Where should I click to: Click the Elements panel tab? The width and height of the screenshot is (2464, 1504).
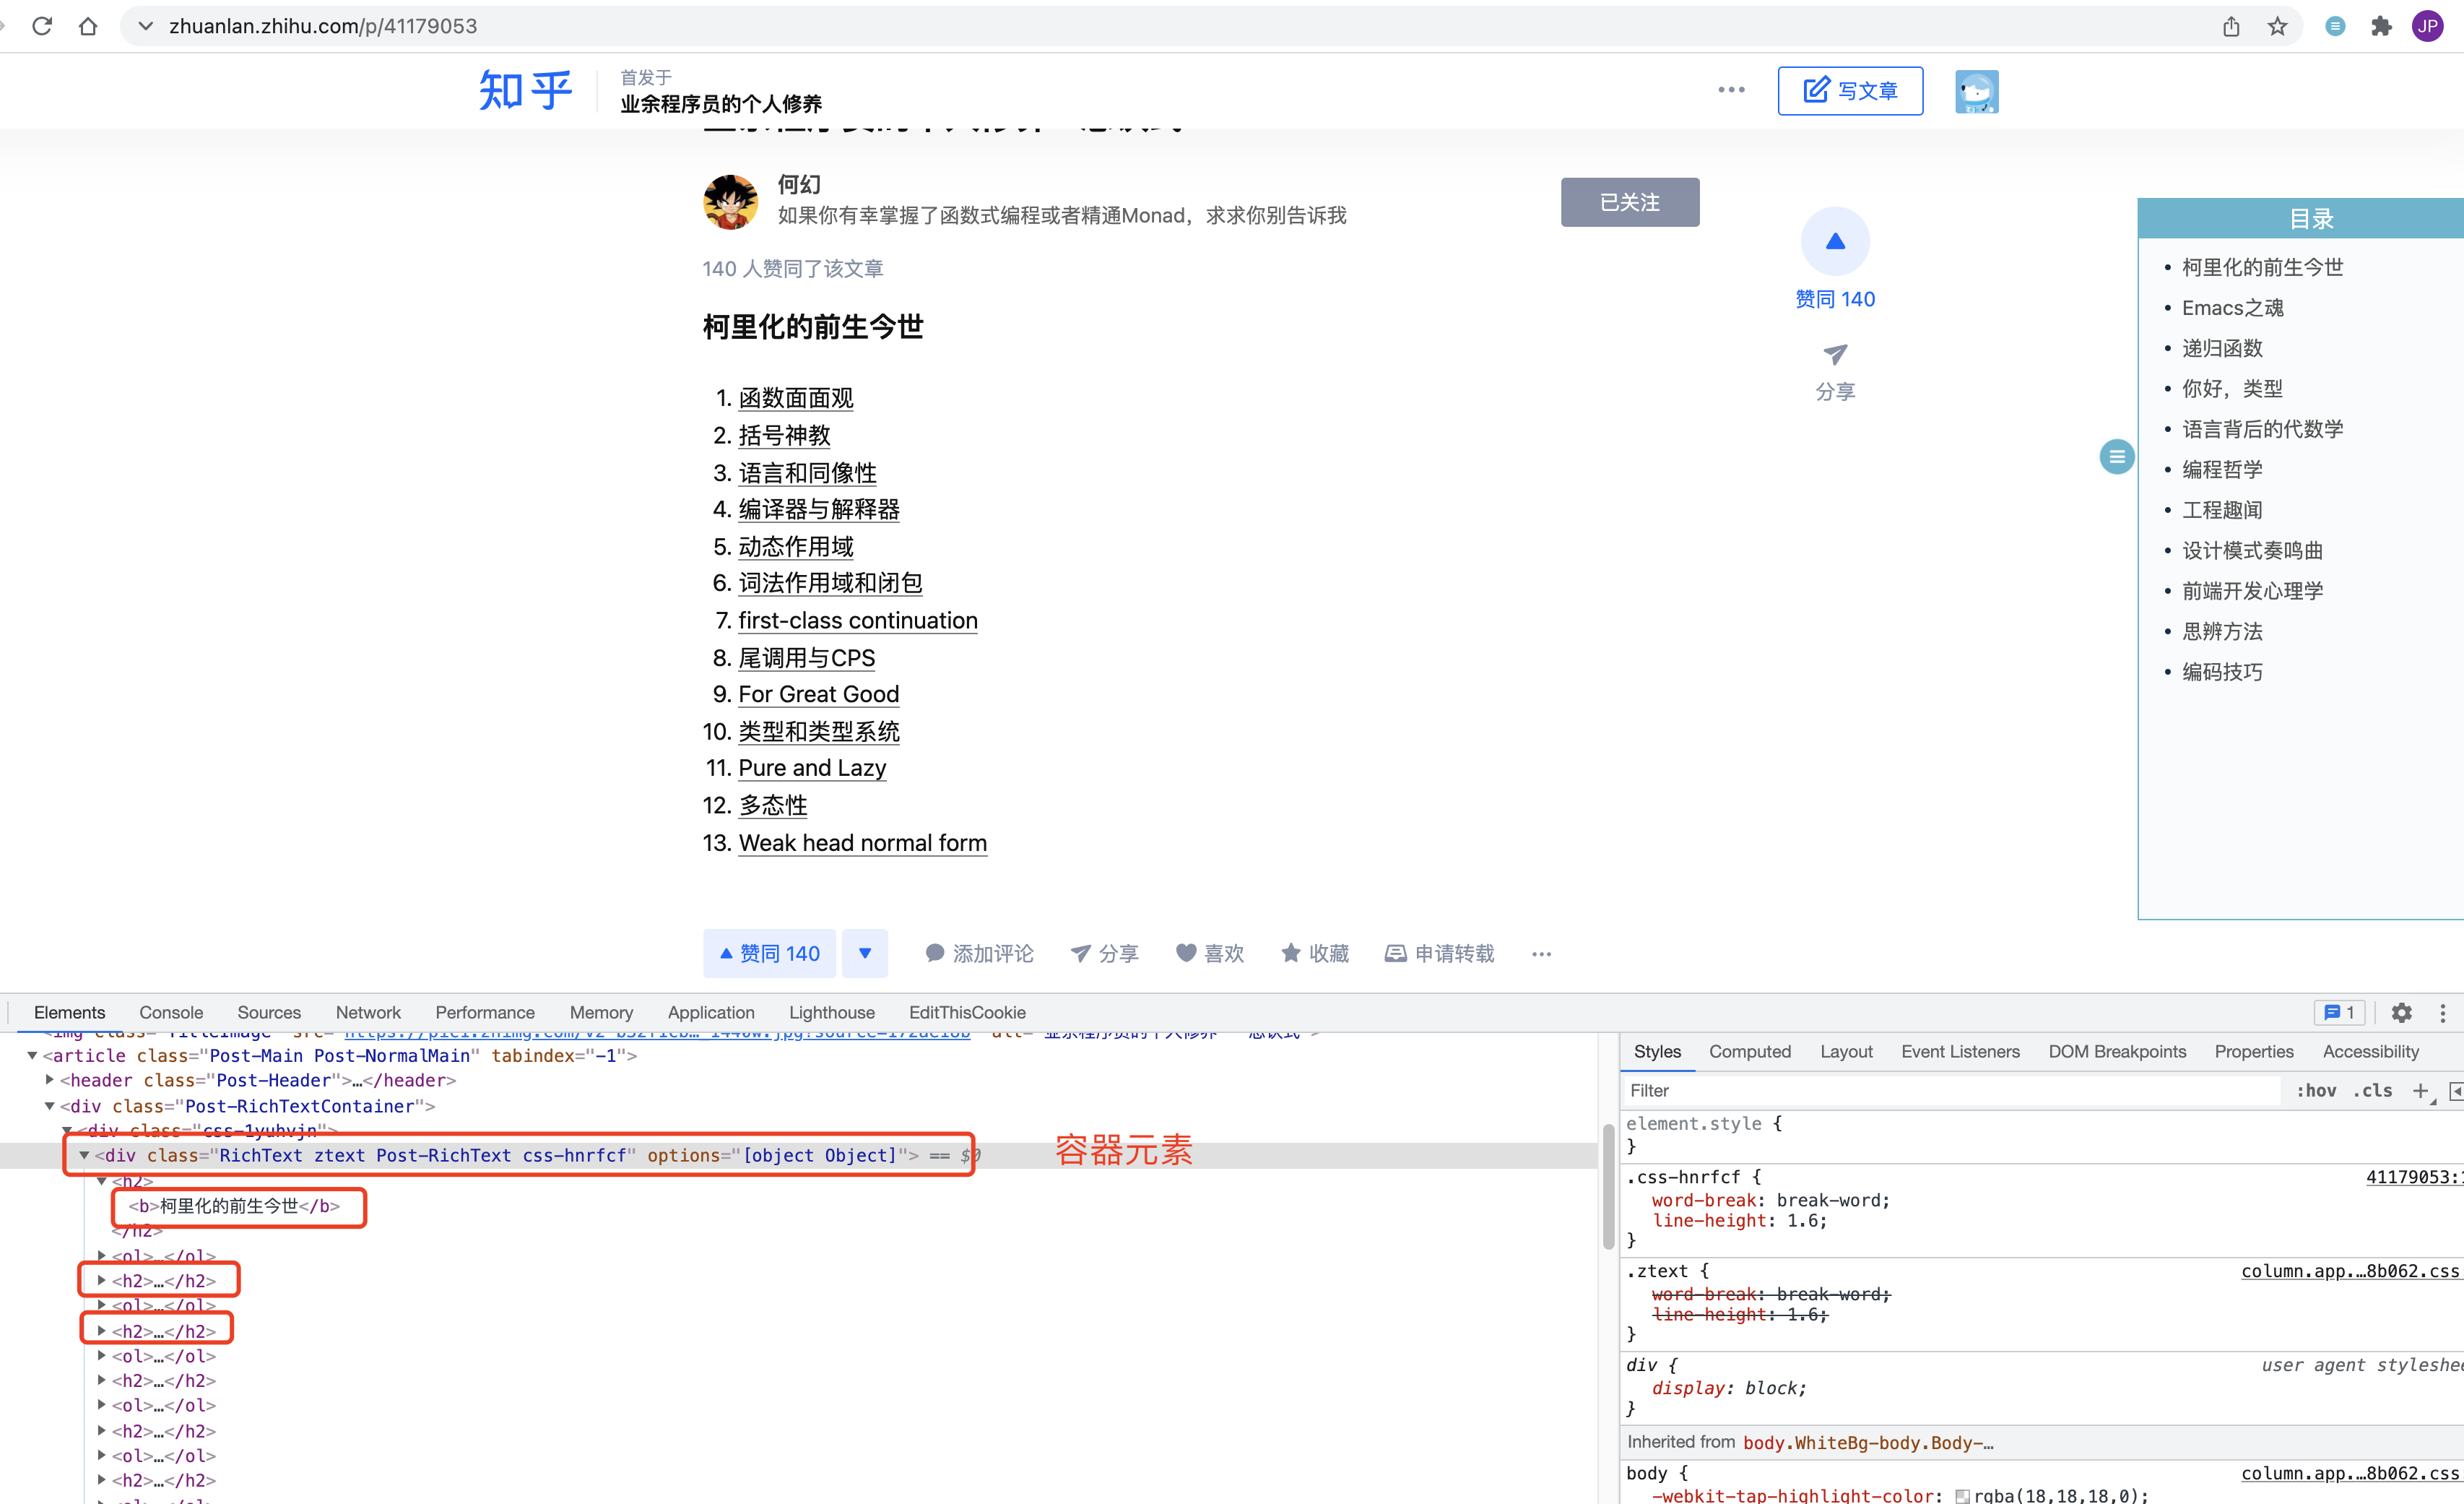tap(70, 1011)
